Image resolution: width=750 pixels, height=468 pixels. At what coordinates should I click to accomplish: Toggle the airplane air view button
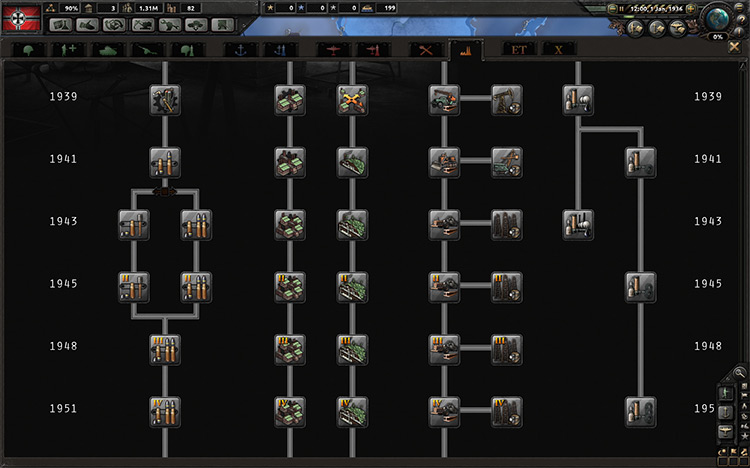point(726,431)
